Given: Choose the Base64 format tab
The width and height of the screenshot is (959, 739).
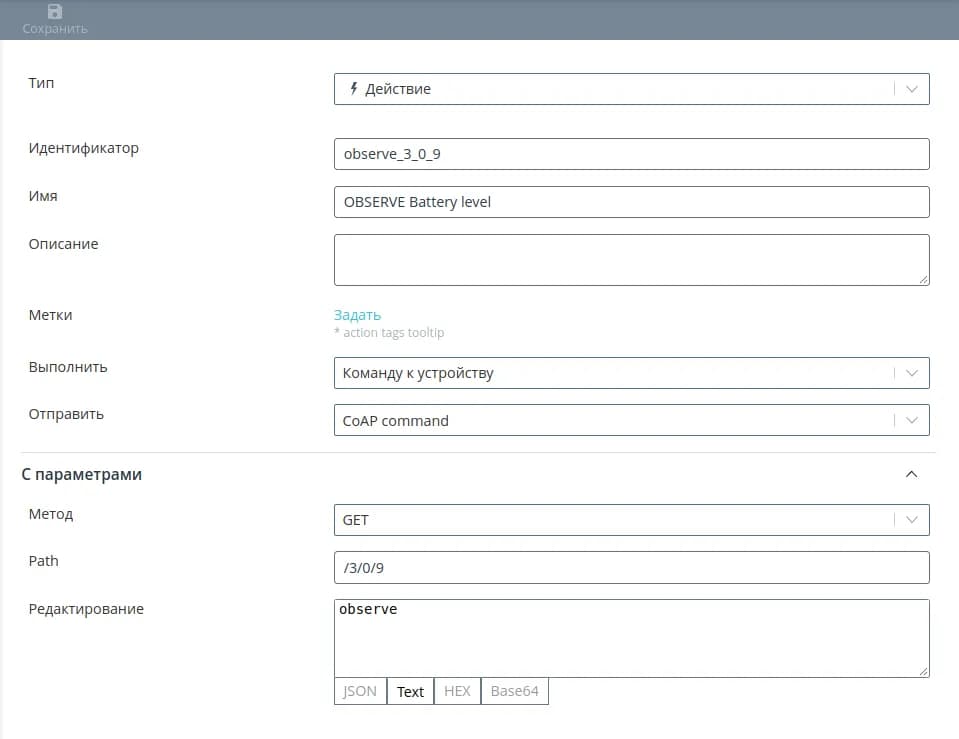Looking at the screenshot, I should 514,691.
